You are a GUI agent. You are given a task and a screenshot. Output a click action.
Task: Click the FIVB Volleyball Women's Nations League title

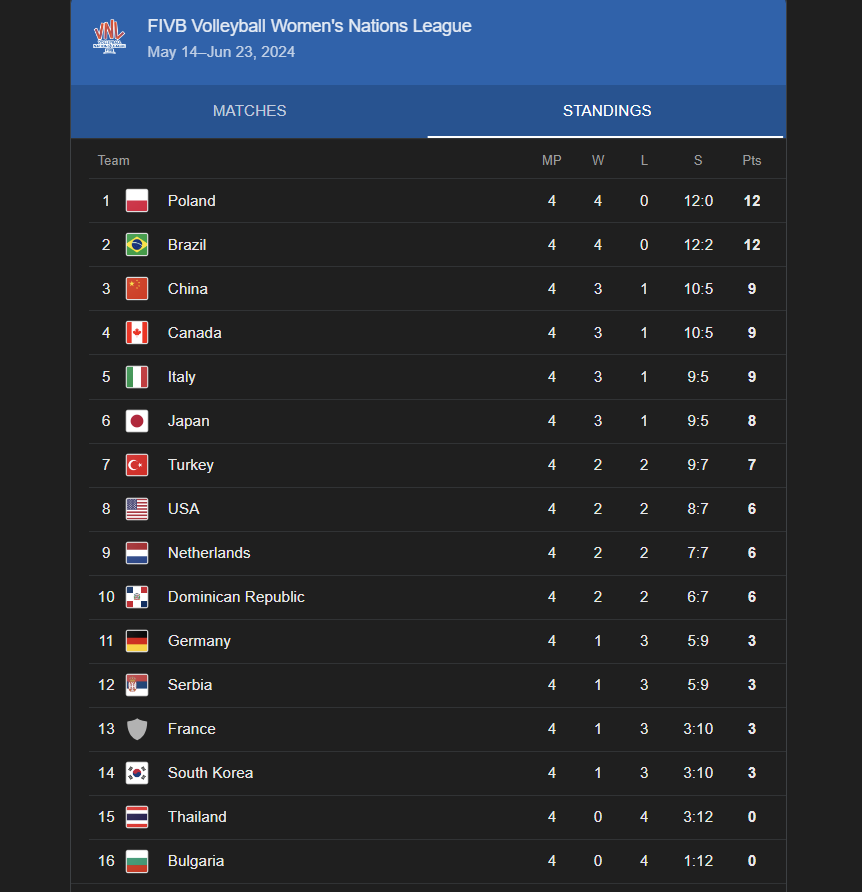309,26
